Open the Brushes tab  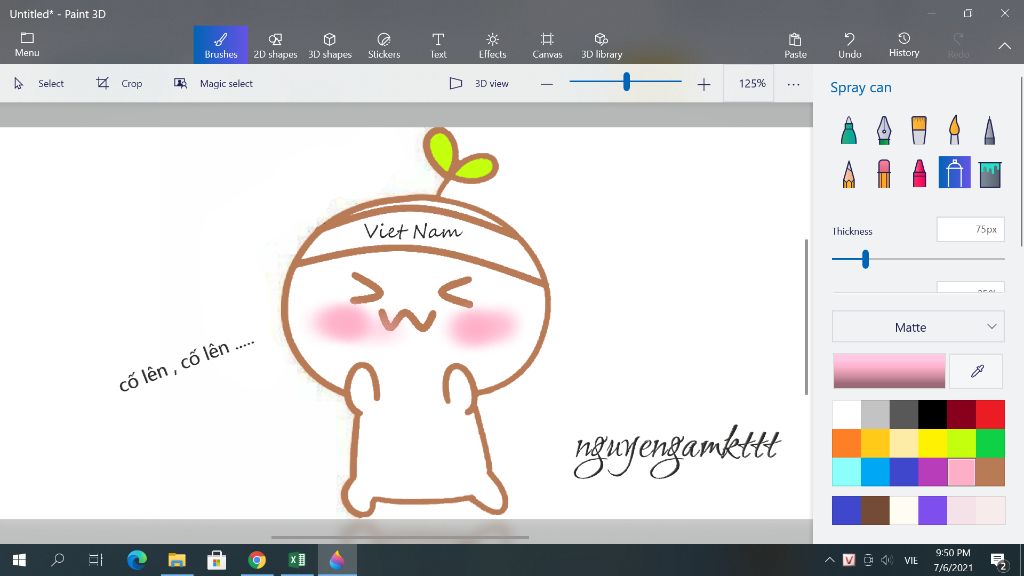point(221,45)
